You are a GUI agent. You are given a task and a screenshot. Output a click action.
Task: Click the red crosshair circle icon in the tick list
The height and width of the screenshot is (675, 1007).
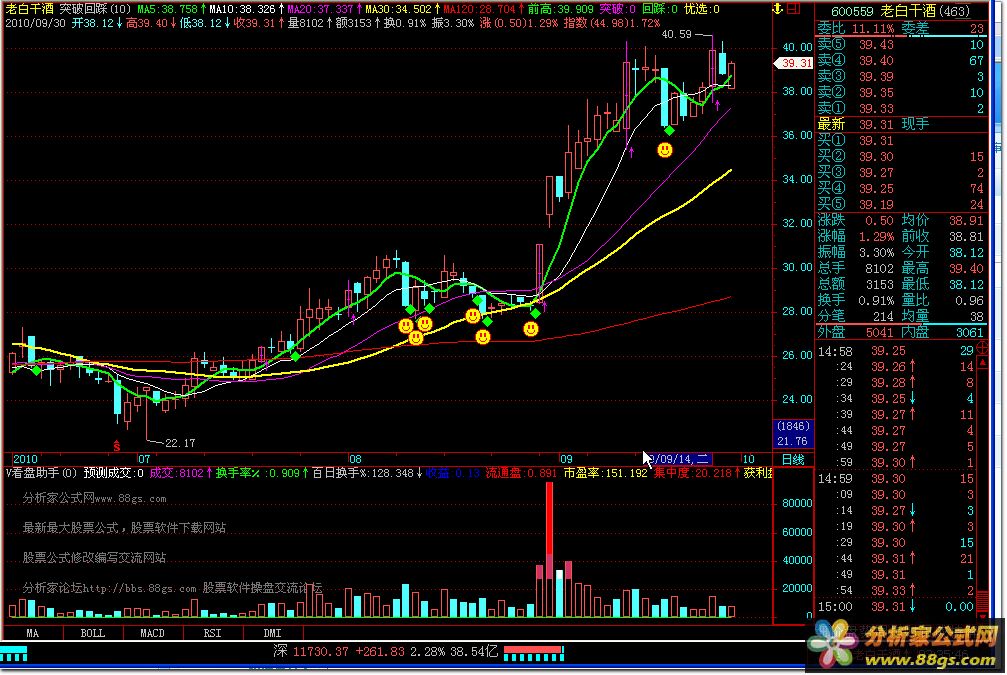[x=982, y=349]
